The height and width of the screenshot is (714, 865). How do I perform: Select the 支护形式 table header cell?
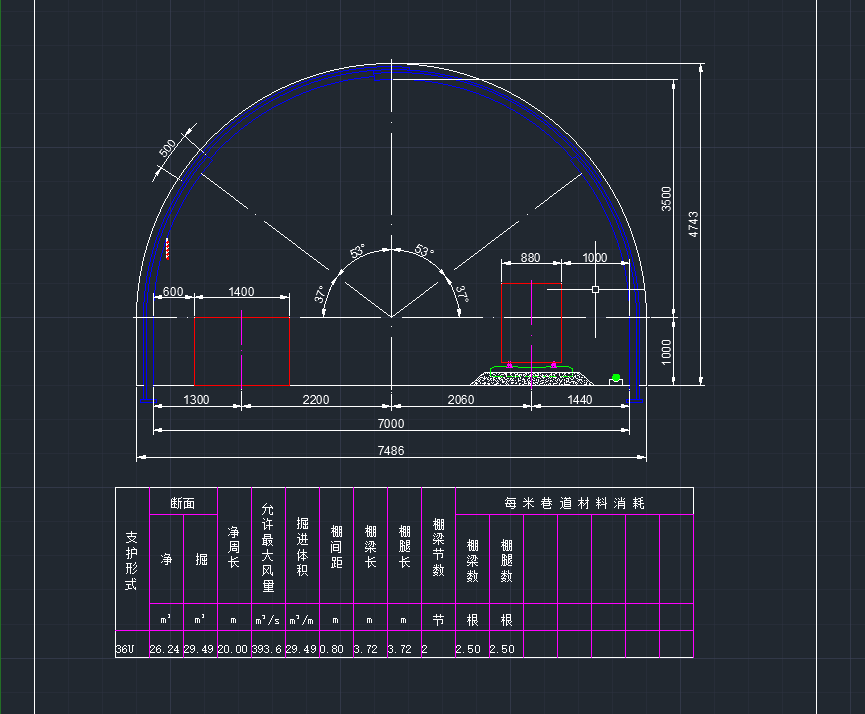(131, 560)
